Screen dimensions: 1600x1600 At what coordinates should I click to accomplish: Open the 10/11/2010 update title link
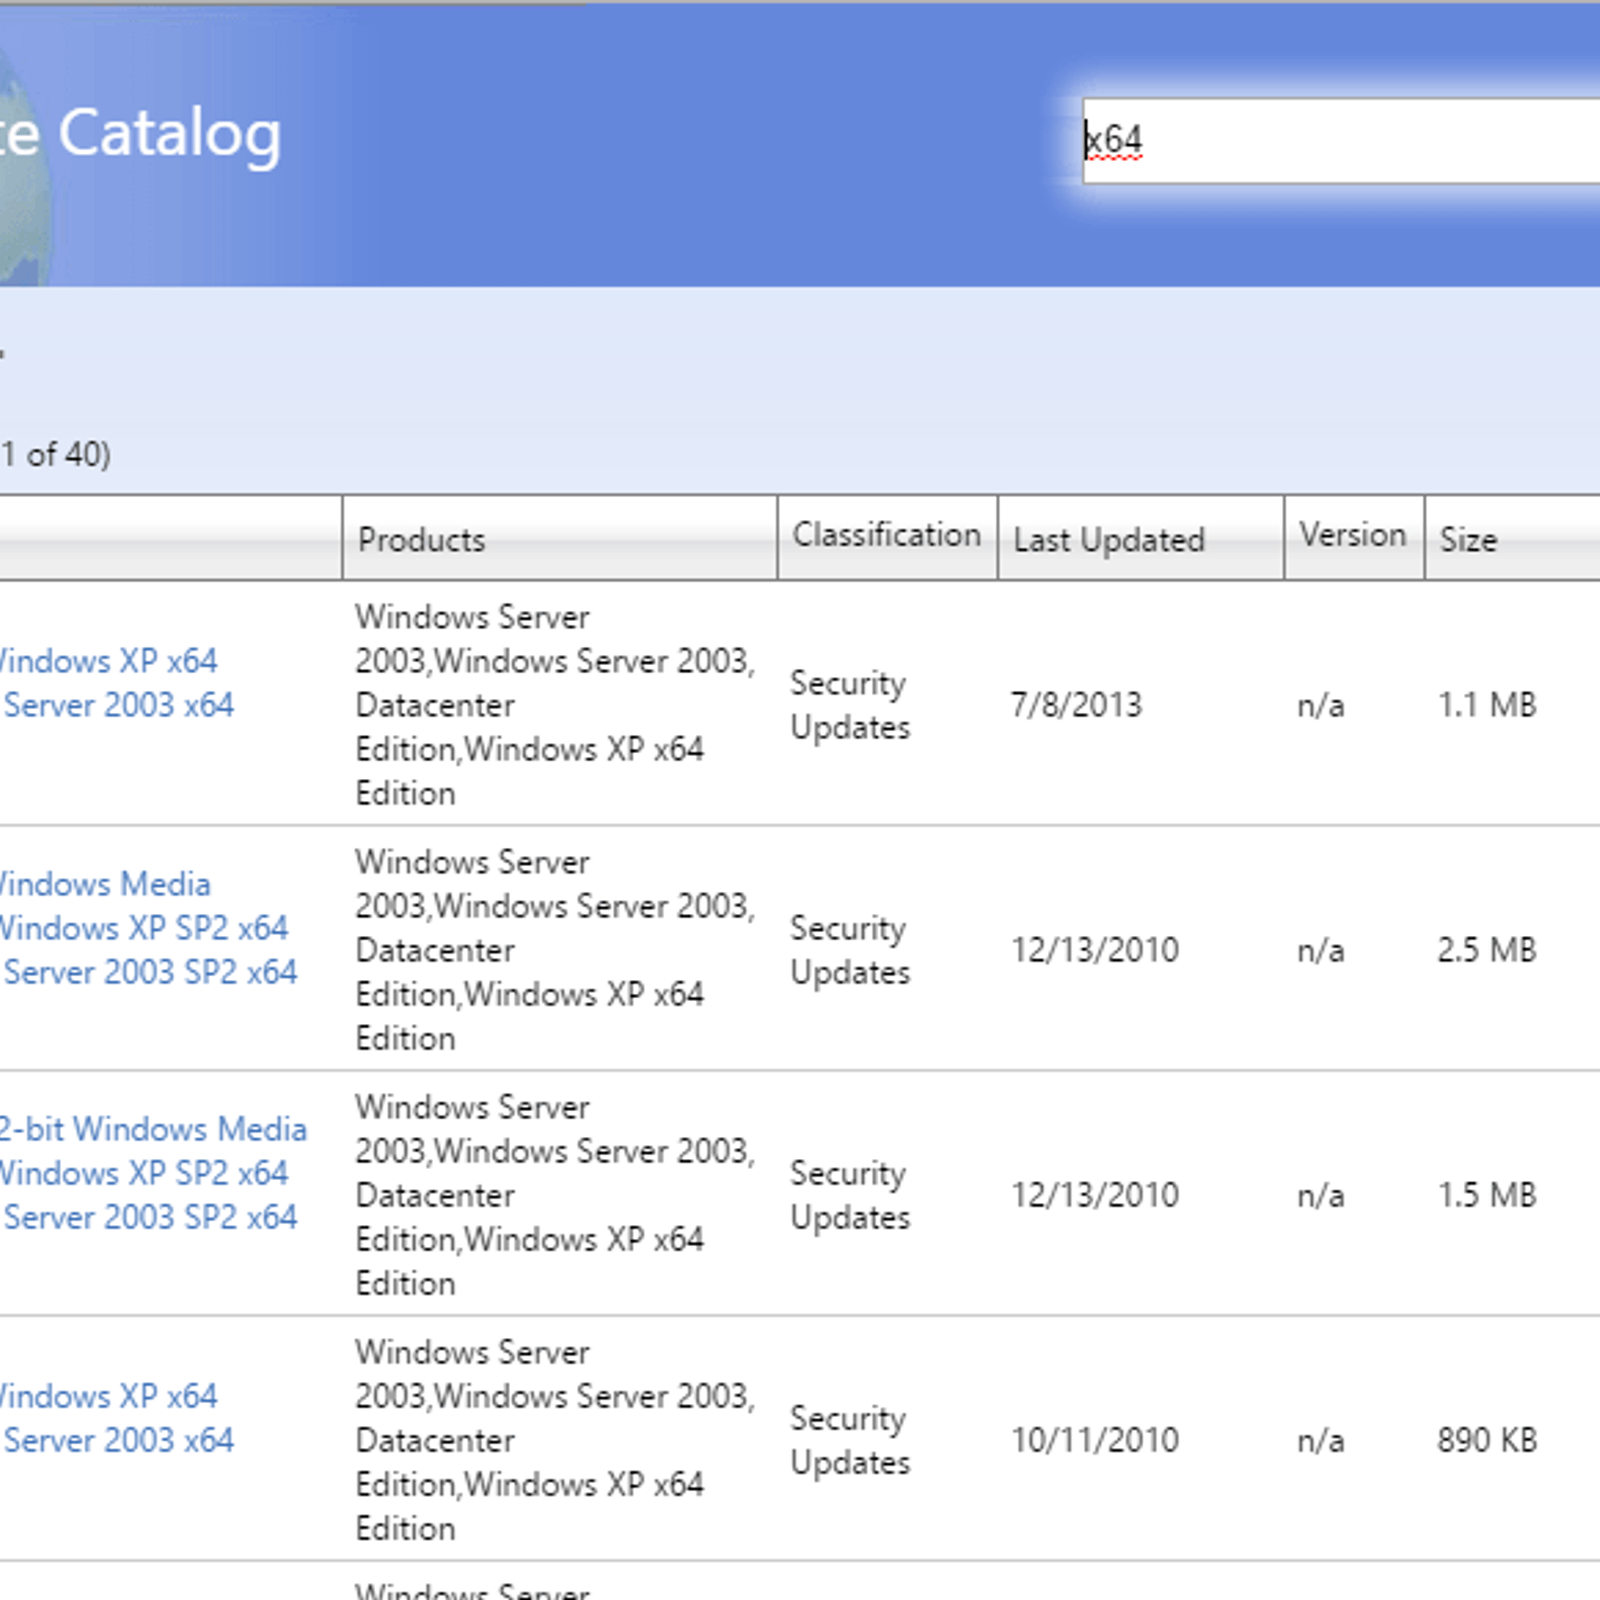(x=117, y=1418)
